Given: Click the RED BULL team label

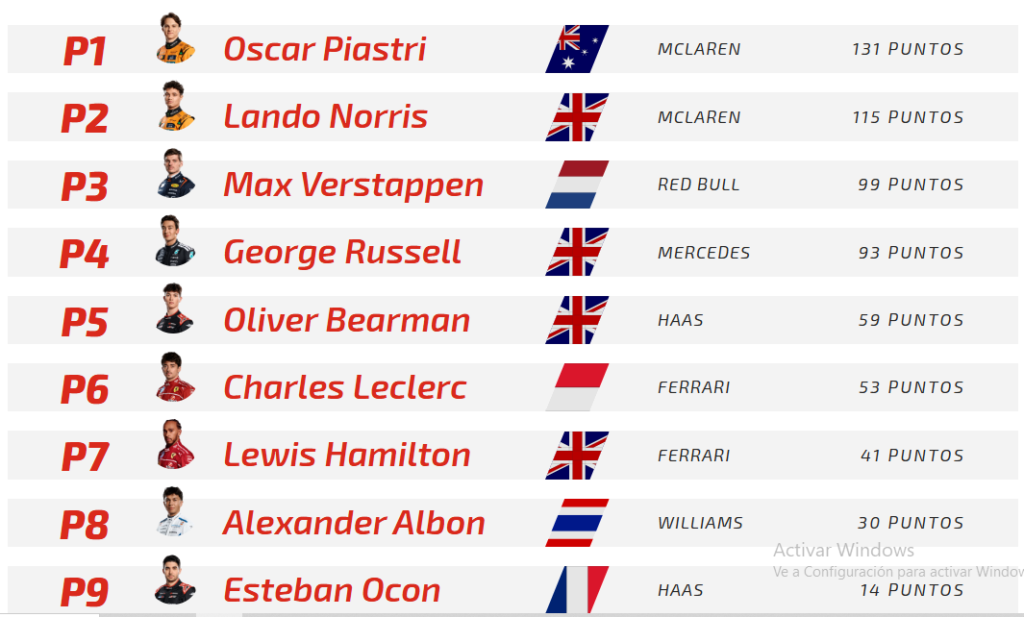Looking at the screenshot, I should coord(699,185).
